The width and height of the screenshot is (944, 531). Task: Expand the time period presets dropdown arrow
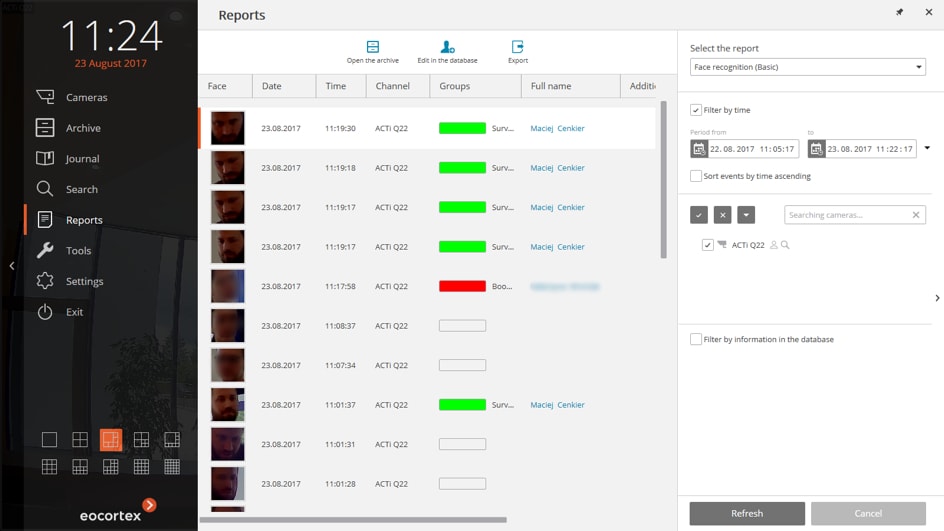(x=927, y=149)
